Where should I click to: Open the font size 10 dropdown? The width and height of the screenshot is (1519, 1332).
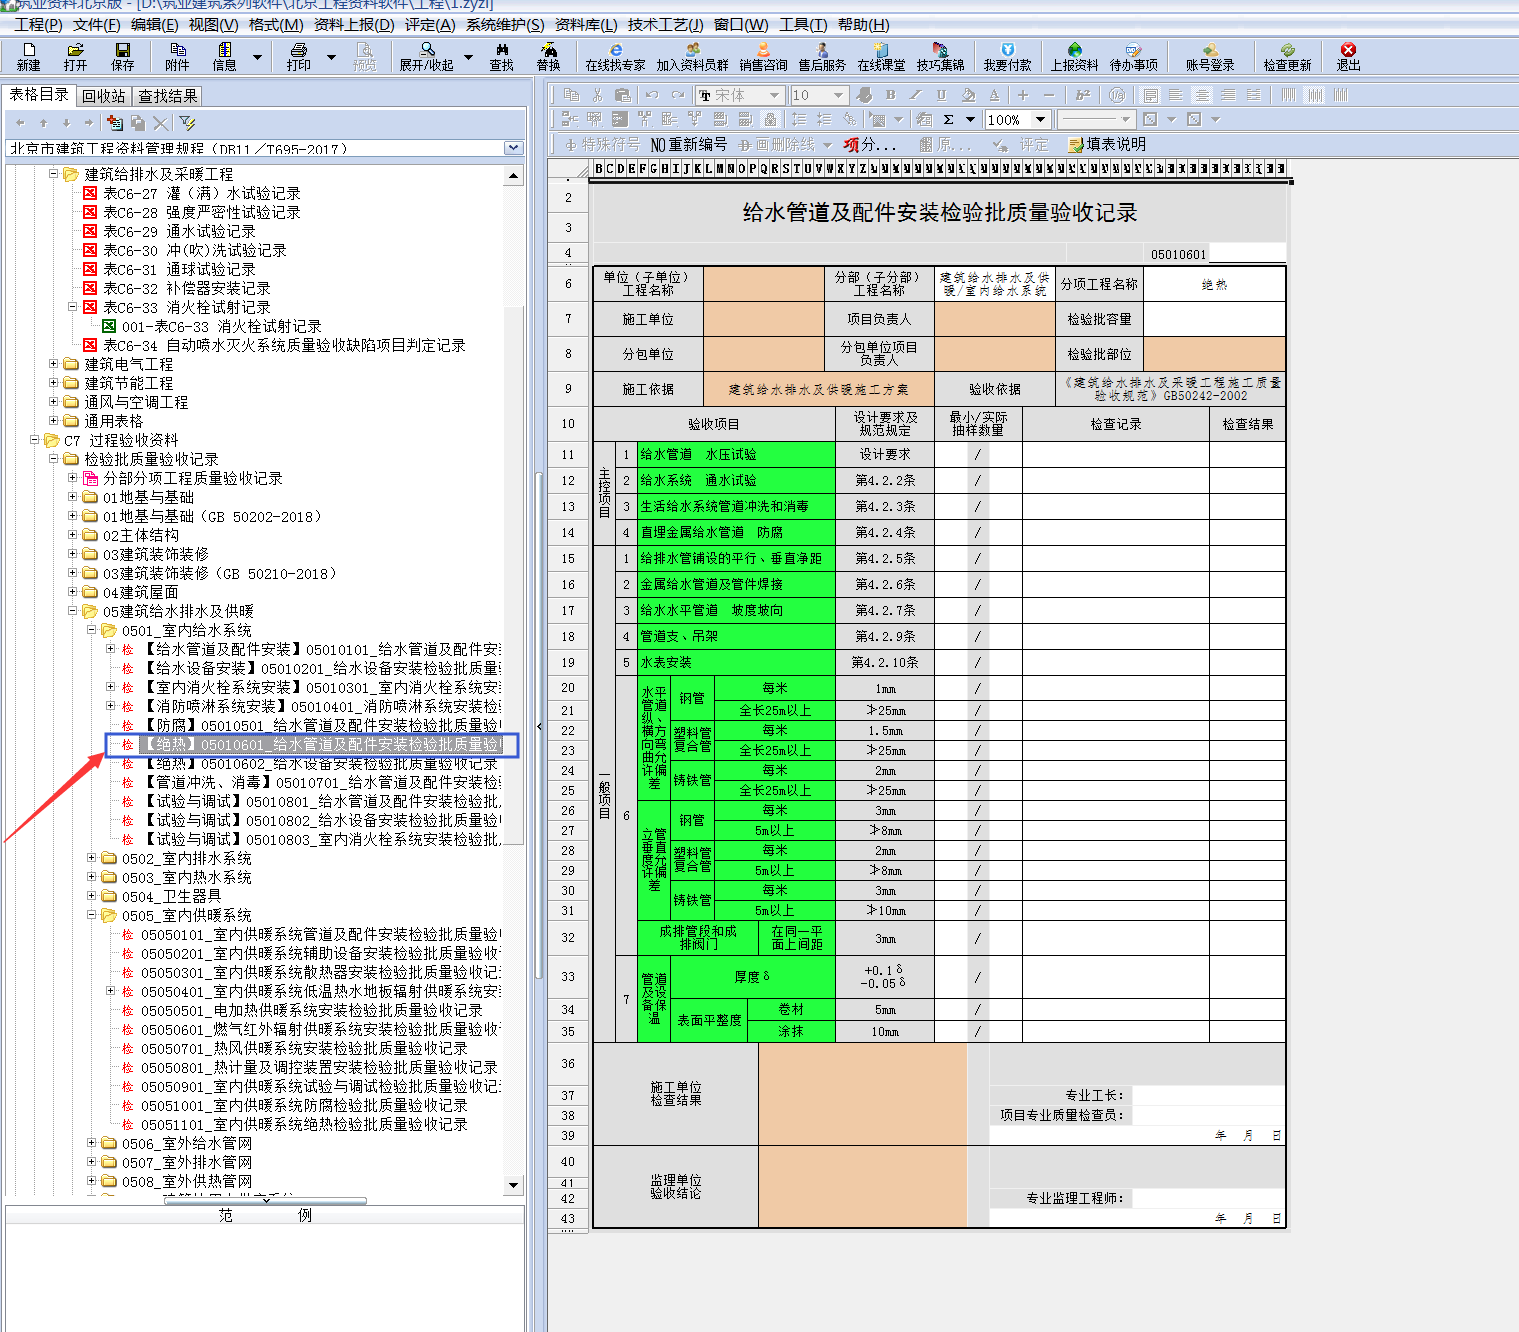point(839,95)
